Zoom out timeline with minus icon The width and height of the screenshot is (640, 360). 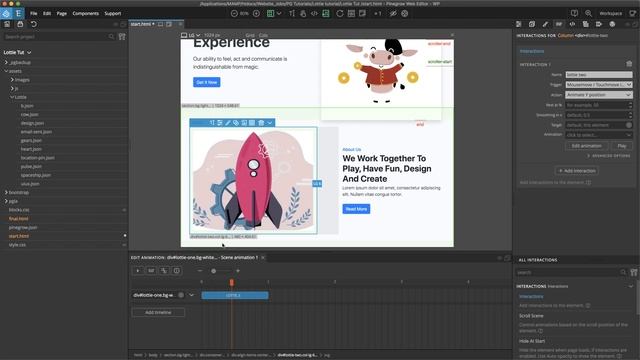pyautogui.click(x=200, y=271)
